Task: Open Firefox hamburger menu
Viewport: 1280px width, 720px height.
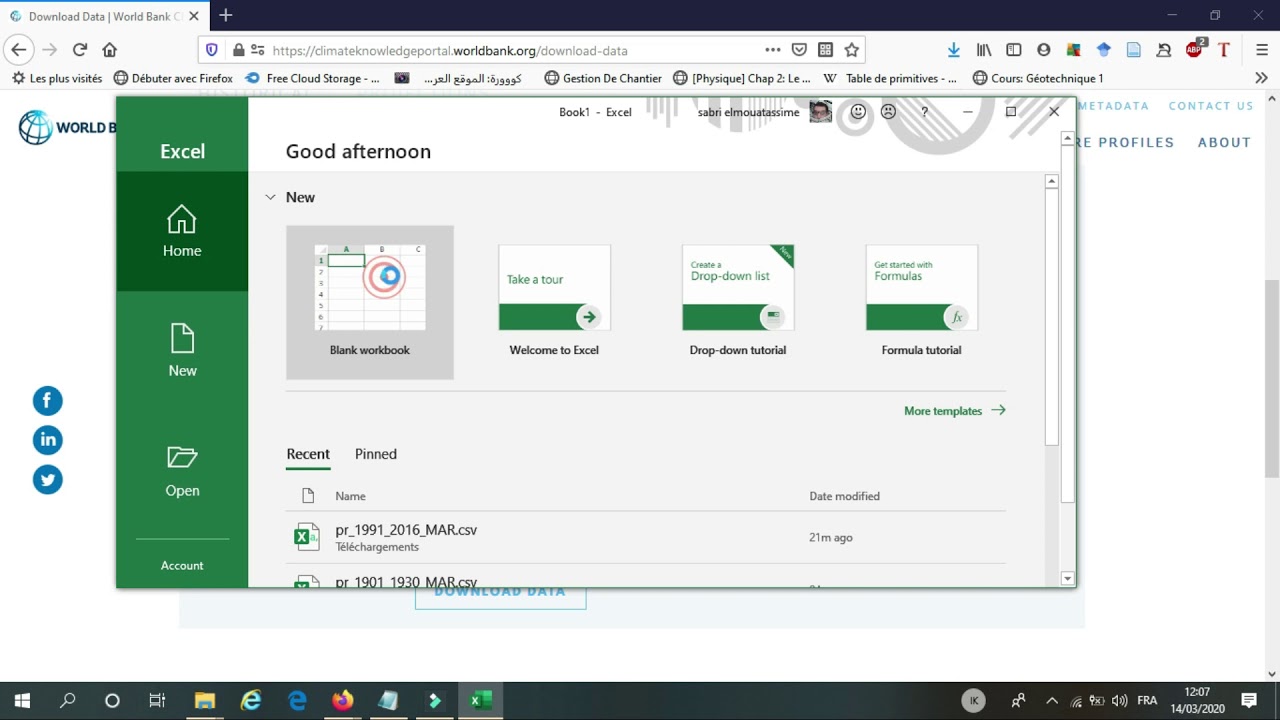Action: tap(1262, 50)
